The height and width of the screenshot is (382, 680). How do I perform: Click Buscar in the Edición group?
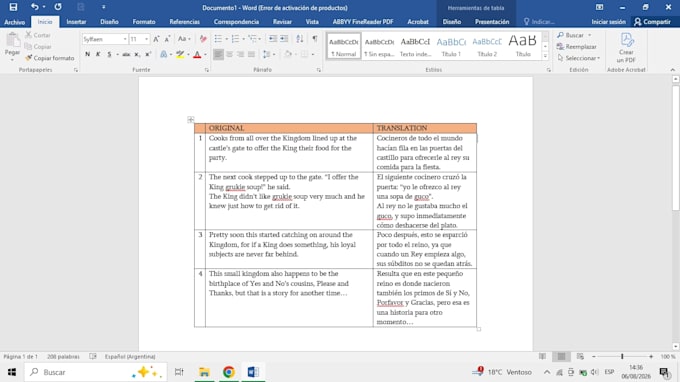tap(574, 35)
